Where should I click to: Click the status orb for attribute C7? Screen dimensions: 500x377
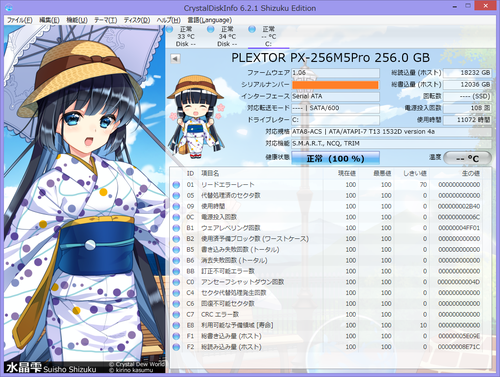coord(176,315)
